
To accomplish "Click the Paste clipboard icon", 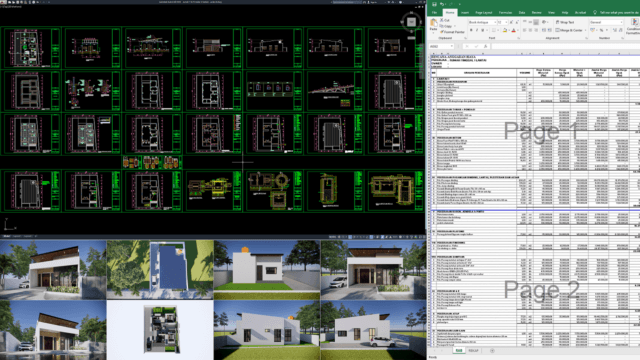I will (433, 23).
